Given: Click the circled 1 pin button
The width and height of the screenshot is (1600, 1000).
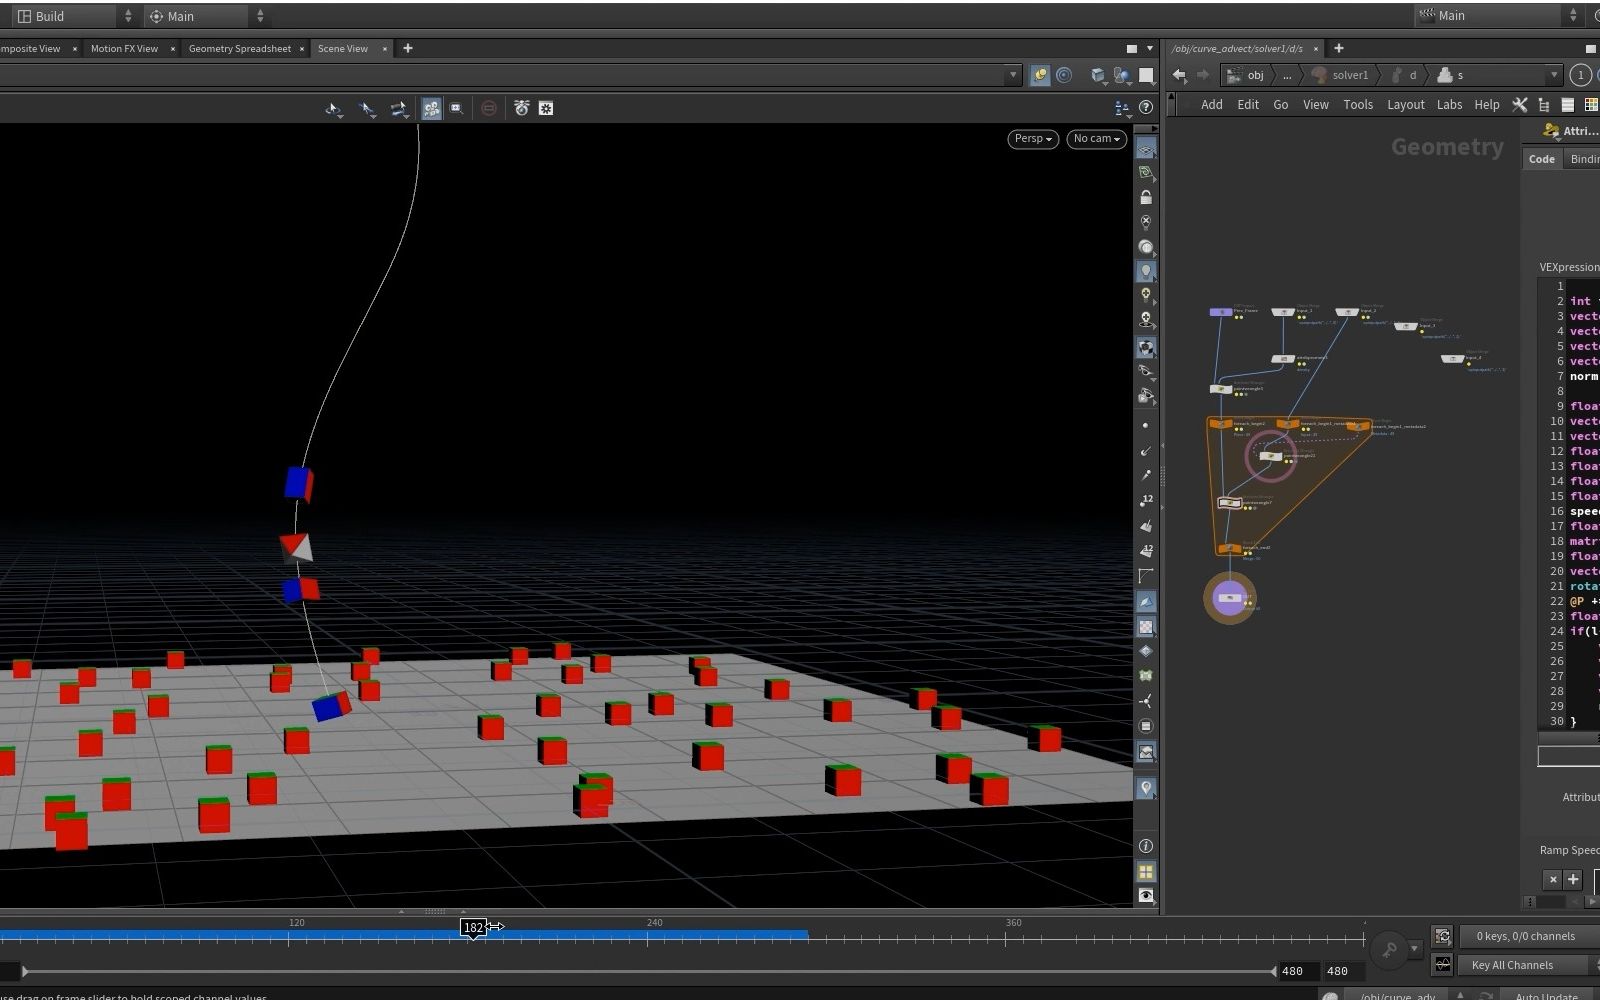Looking at the screenshot, I should 1580,75.
